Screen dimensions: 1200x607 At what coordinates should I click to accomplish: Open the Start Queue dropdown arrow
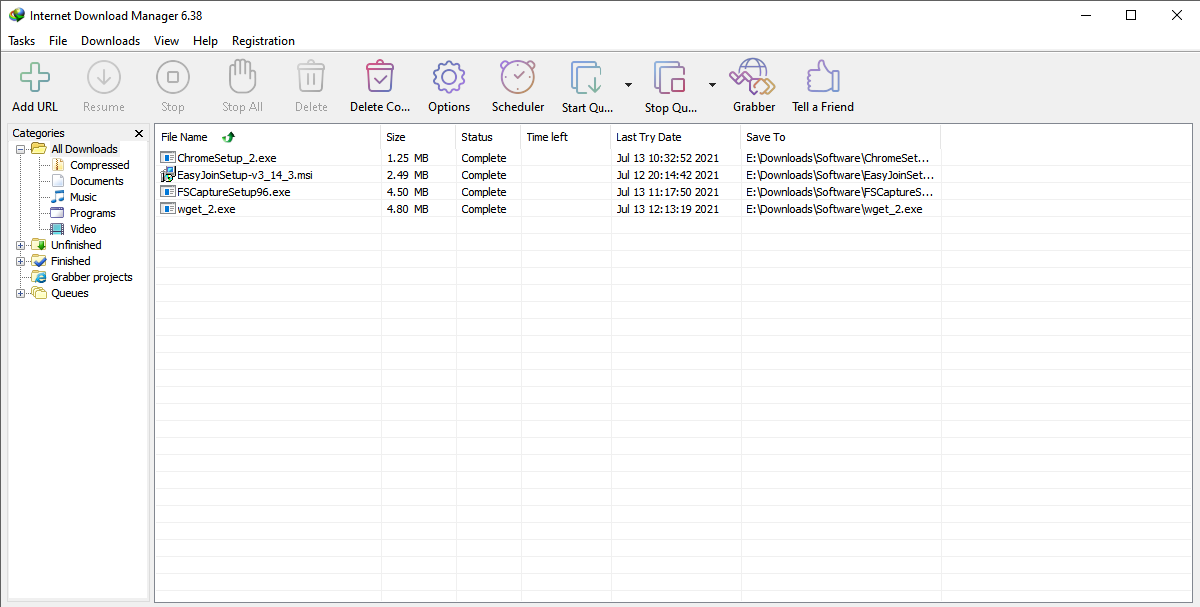click(628, 85)
